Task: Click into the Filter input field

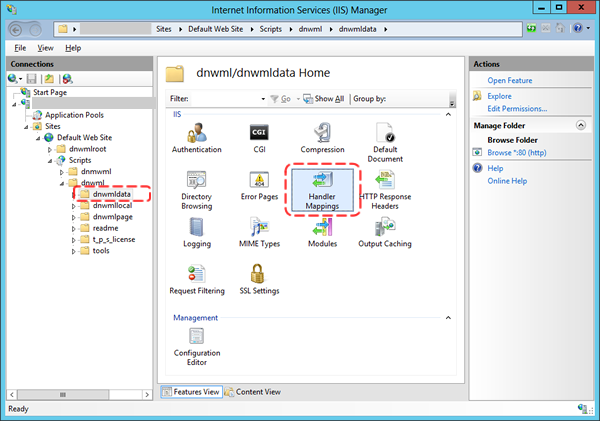Action: 224,99
